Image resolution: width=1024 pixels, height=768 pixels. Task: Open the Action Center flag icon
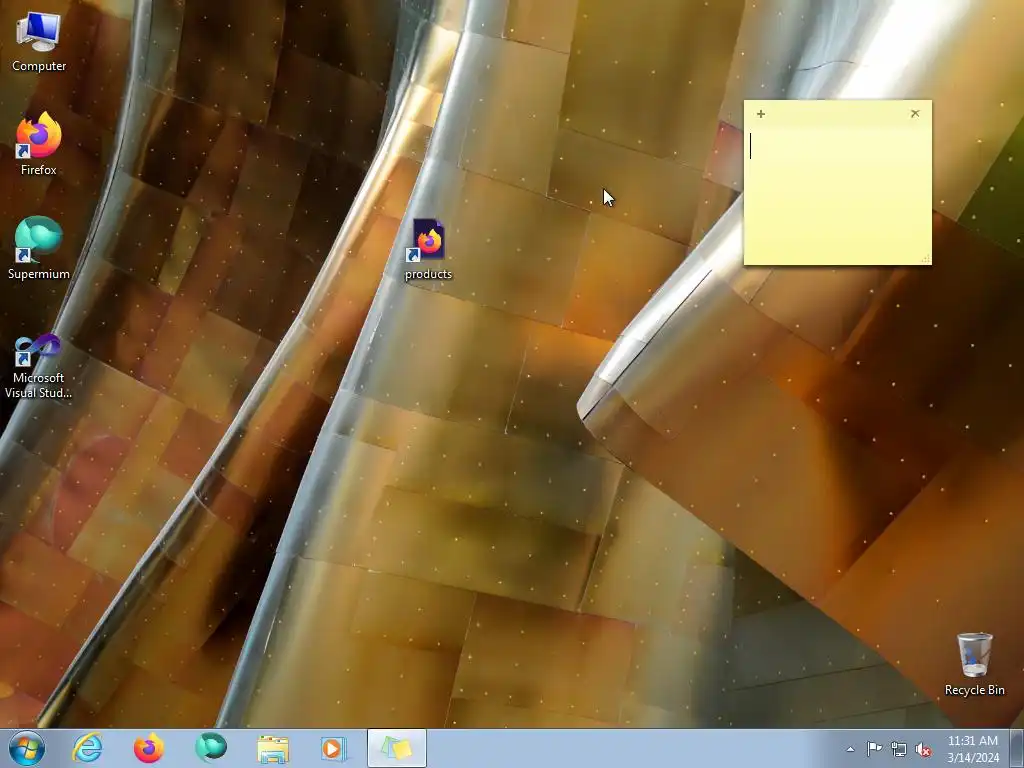(874, 749)
